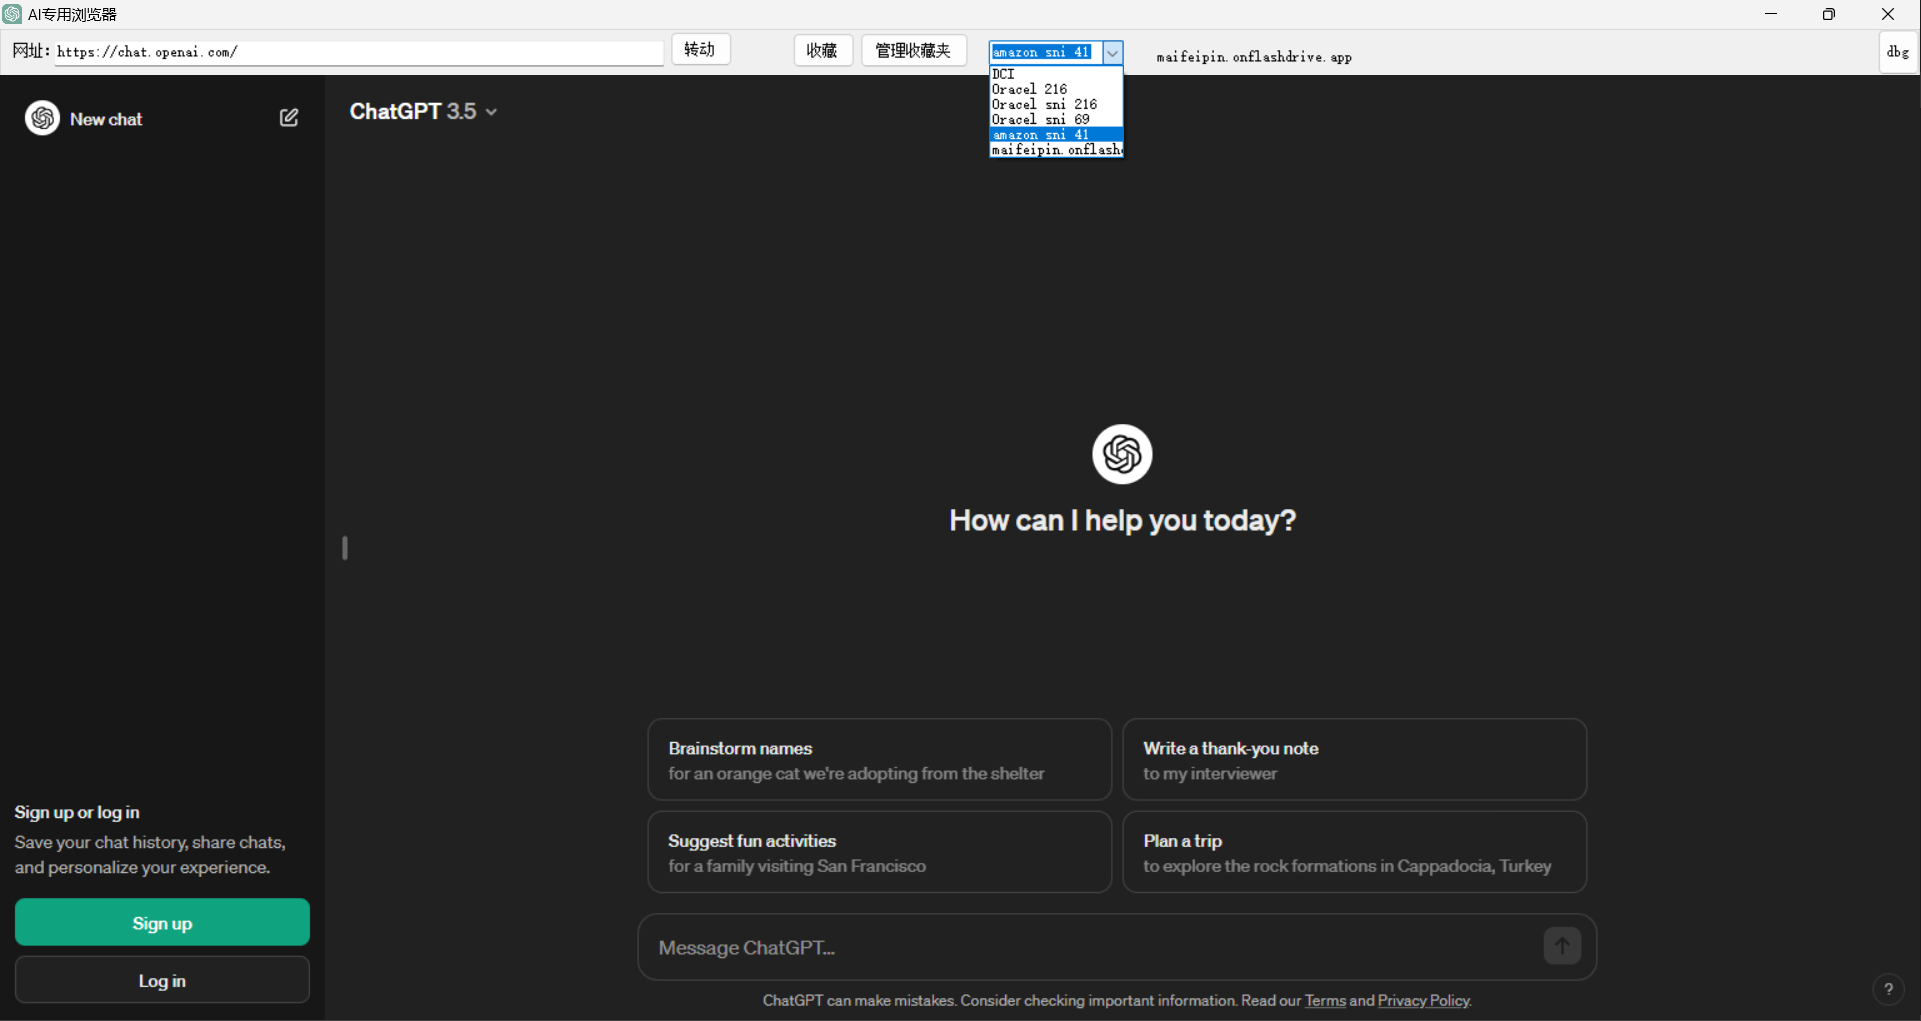Choose maifeipin.onflash list entry
Image resolution: width=1921 pixels, height=1021 pixels.
[1056, 149]
